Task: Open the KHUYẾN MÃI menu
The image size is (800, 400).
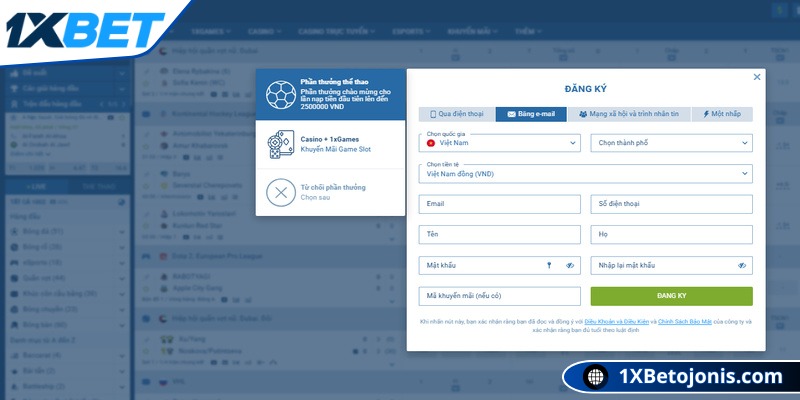Action: point(472,32)
